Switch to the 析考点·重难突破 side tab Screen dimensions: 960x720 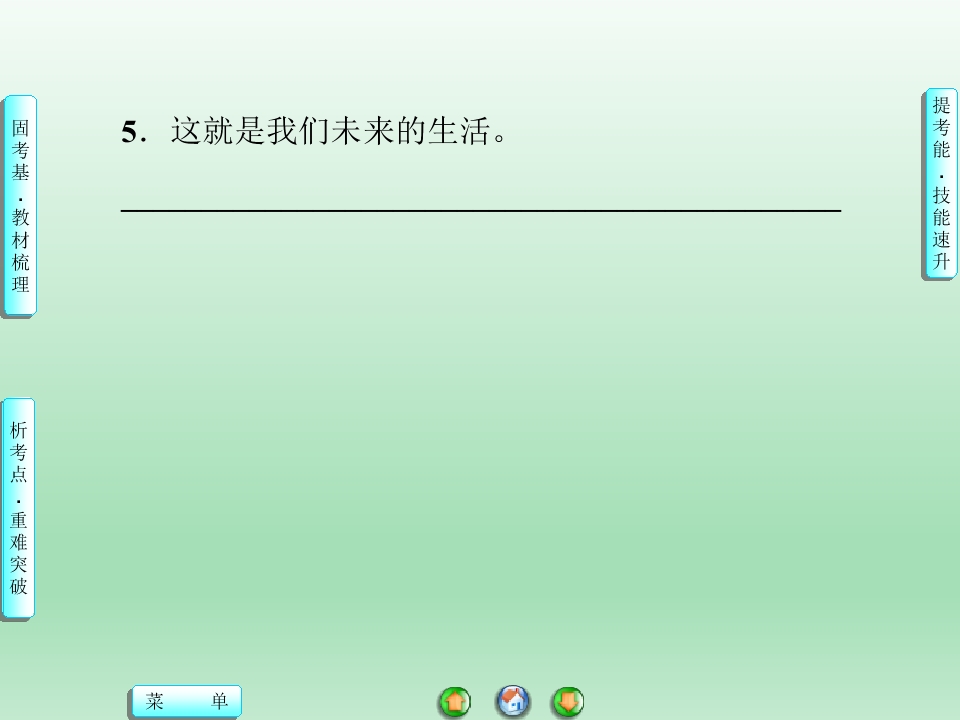18,508
